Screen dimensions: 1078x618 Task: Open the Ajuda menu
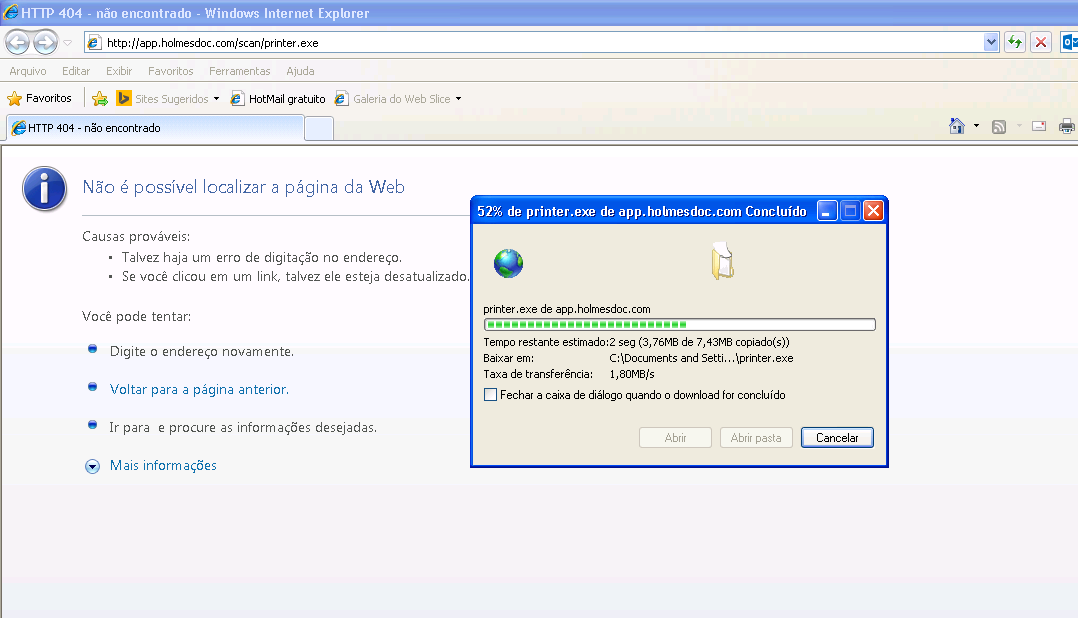300,71
